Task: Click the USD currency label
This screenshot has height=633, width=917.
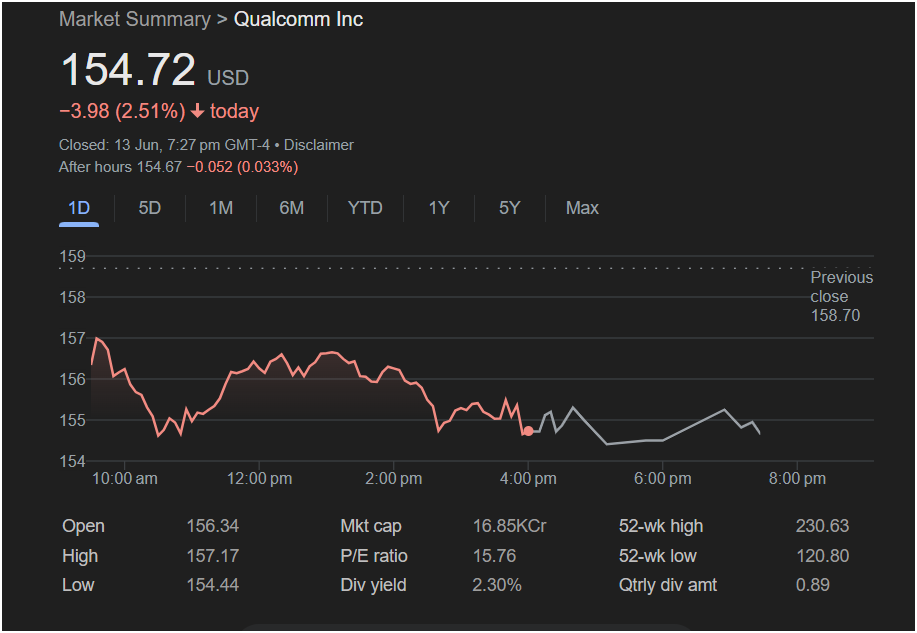Action: tap(228, 78)
